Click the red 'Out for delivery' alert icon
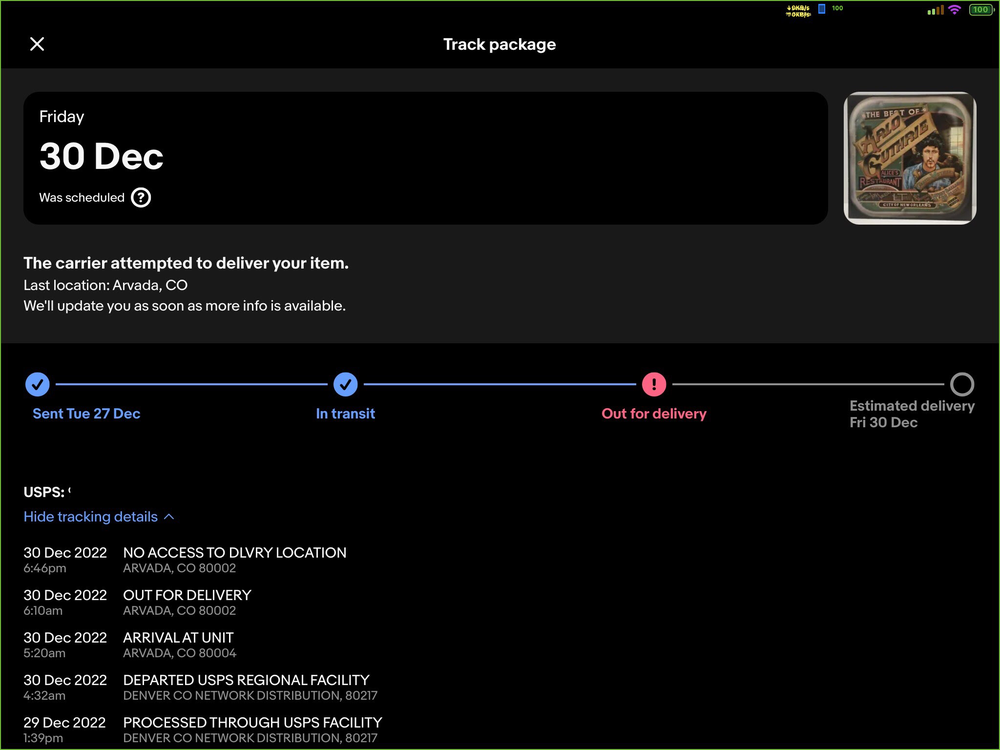Viewport: 1000px width, 750px height. (x=654, y=384)
